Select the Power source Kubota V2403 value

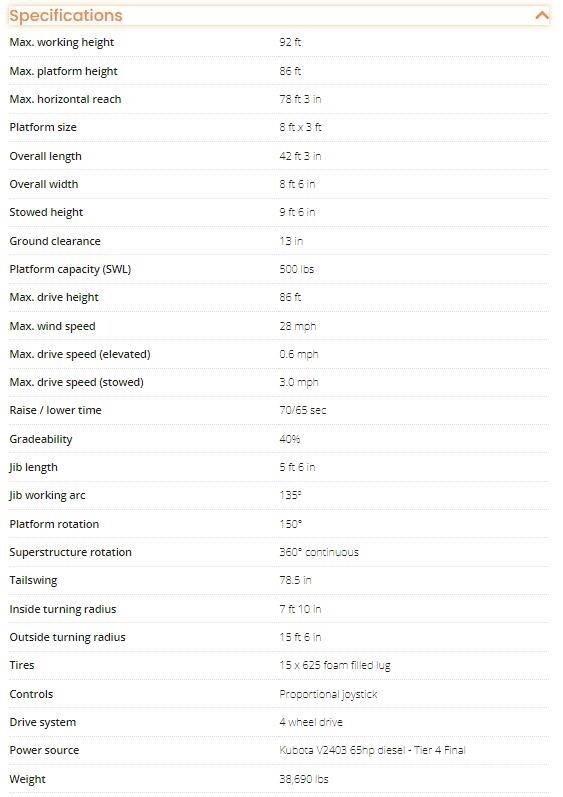[372, 750]
